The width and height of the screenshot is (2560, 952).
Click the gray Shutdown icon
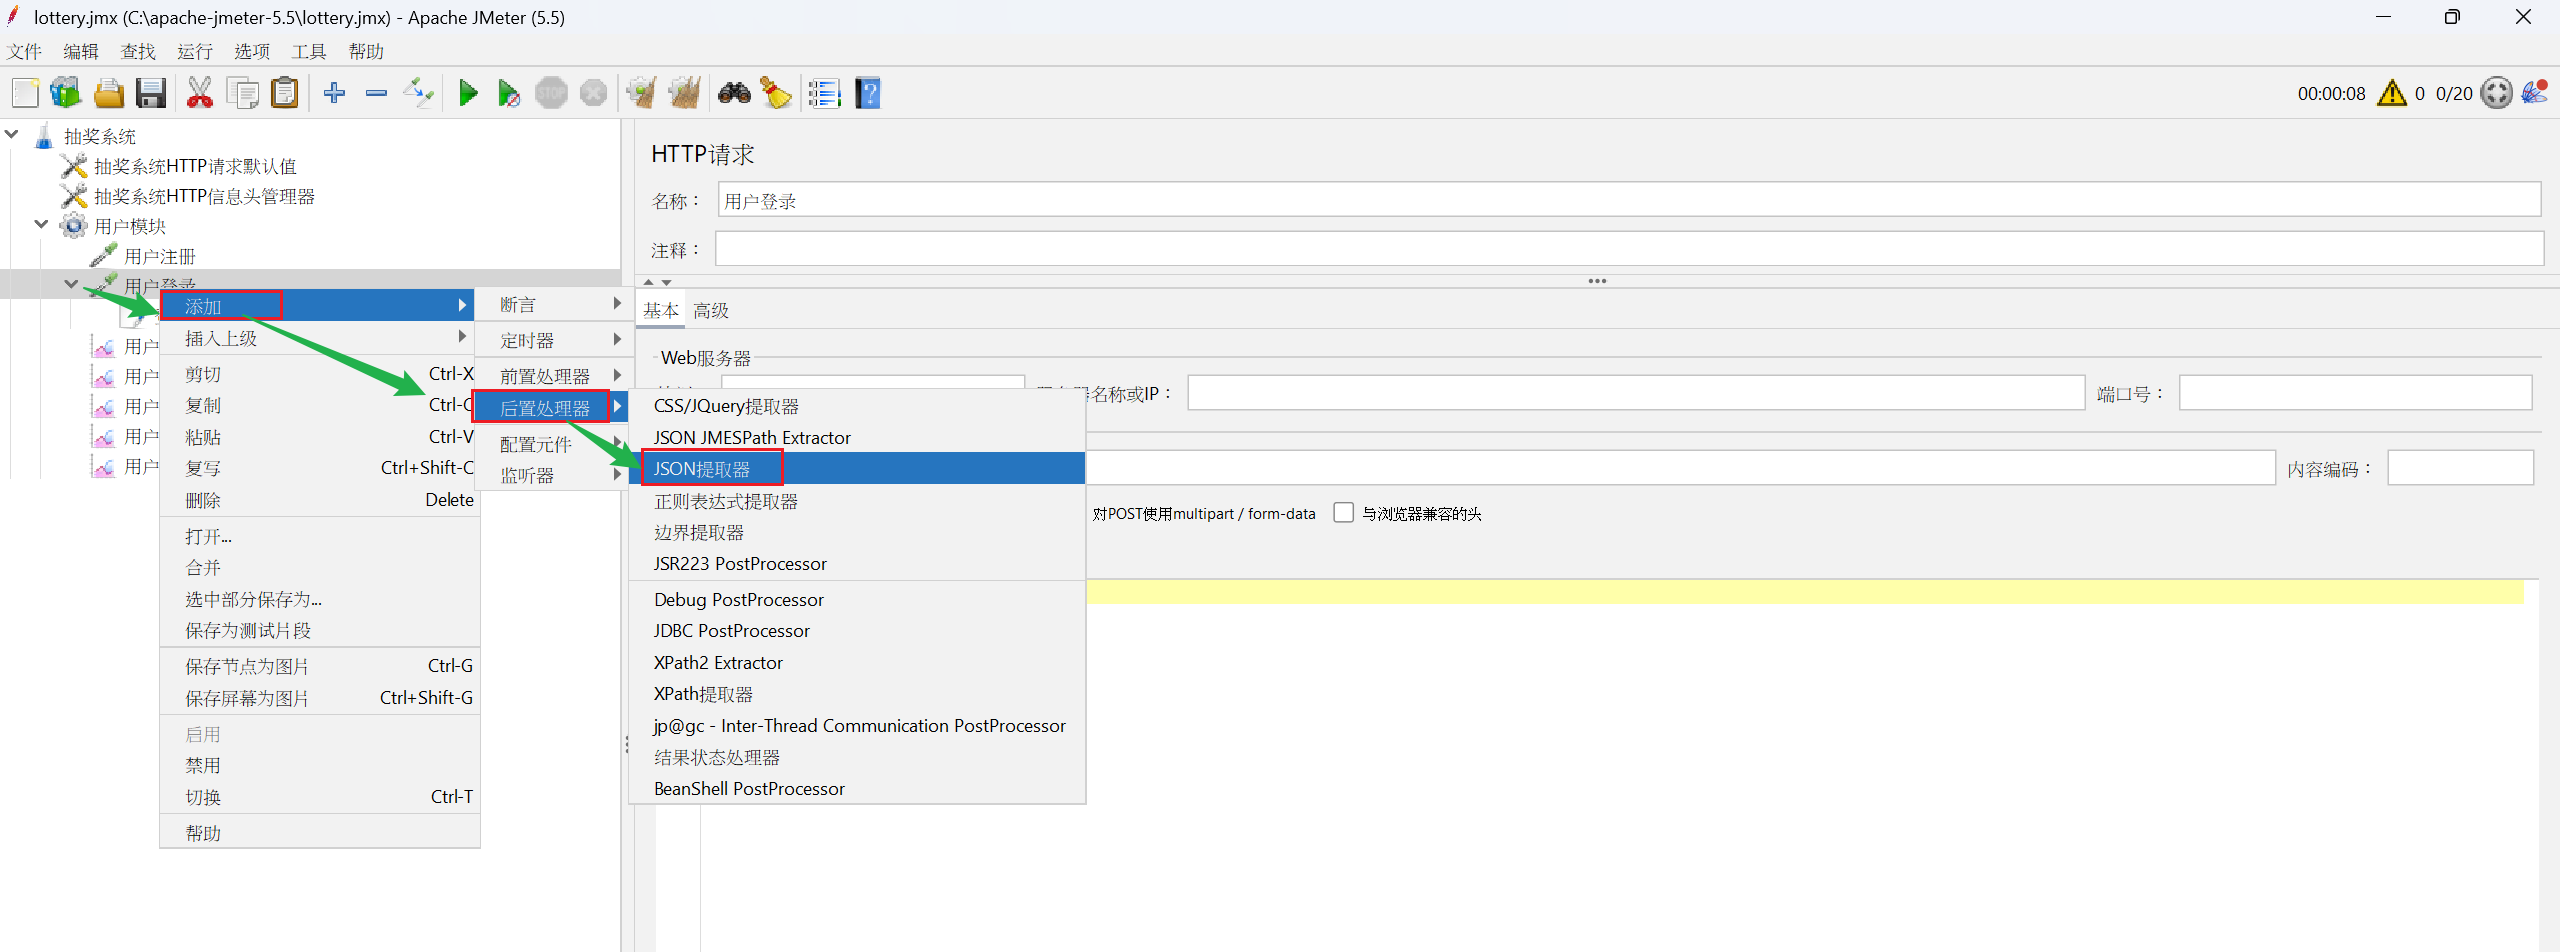tap(594, 93)
